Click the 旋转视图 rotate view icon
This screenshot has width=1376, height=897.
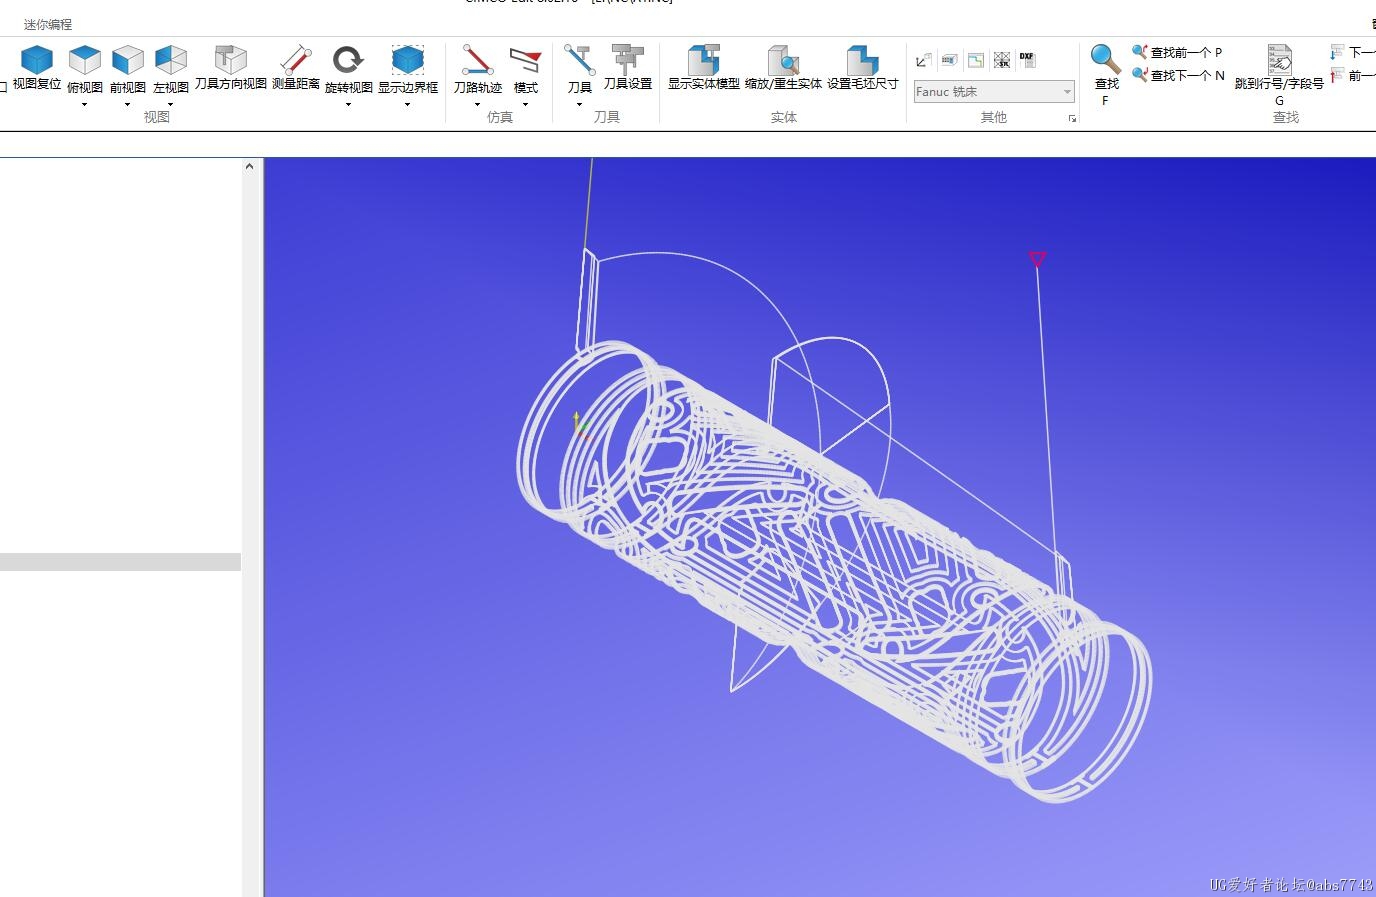(x=348, y=60)
